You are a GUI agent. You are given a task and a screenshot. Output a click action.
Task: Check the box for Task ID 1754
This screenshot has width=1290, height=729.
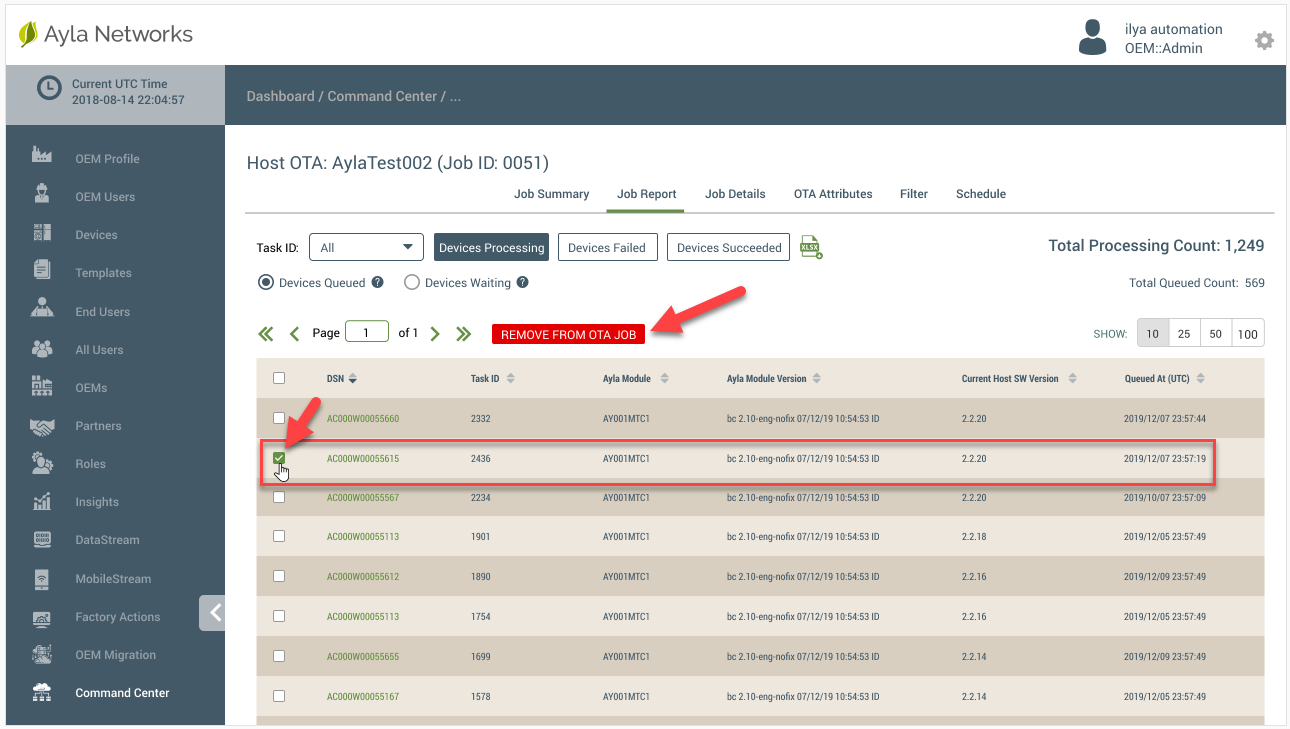click(x=279, y=616)
